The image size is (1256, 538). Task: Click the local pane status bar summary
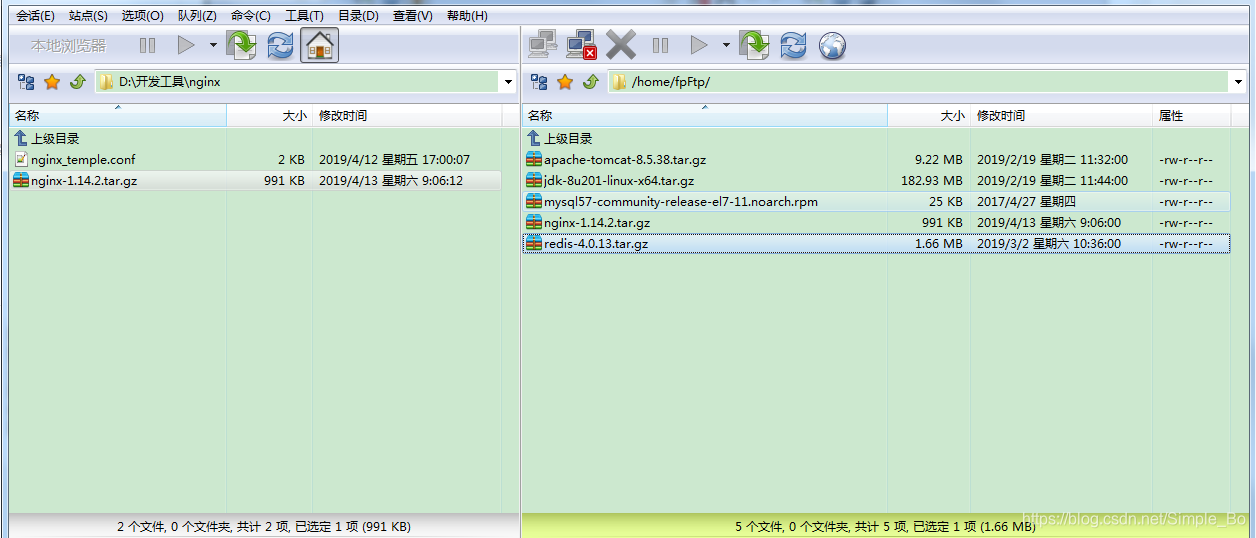[x=264, y=526]
